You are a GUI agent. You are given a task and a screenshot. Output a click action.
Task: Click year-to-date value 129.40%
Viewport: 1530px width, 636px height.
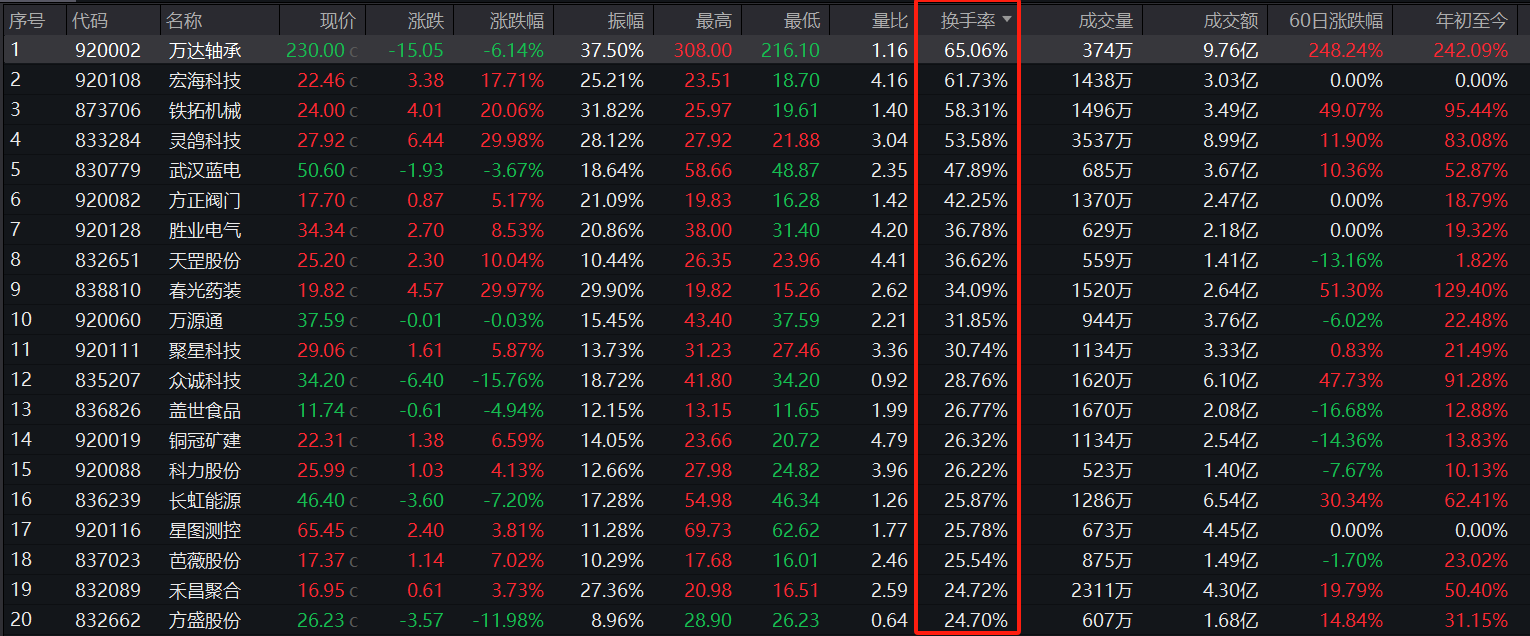(1470, 290)
